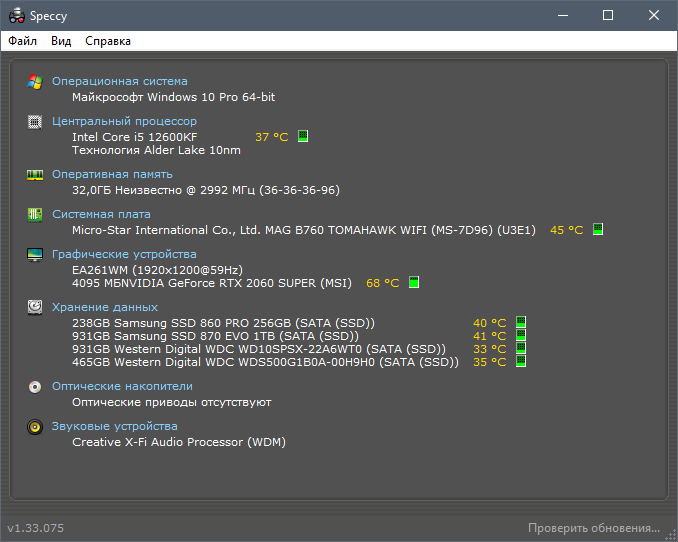The image size is (678, 542).
Task: Click the monitor icon beside Графические устройства
Action: pos(35,254)
